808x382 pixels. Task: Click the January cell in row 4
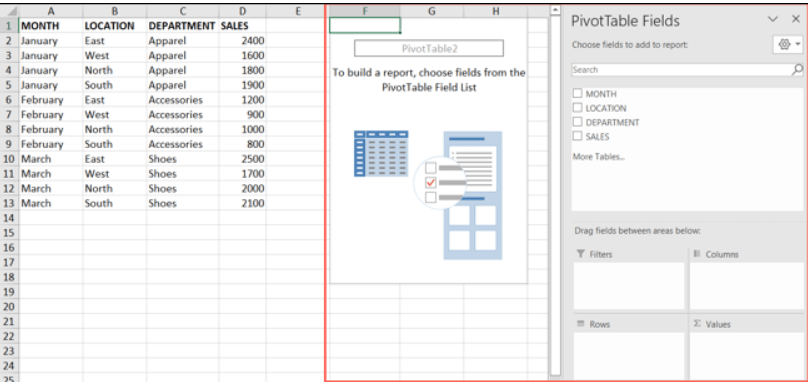(x=50, y=70)
